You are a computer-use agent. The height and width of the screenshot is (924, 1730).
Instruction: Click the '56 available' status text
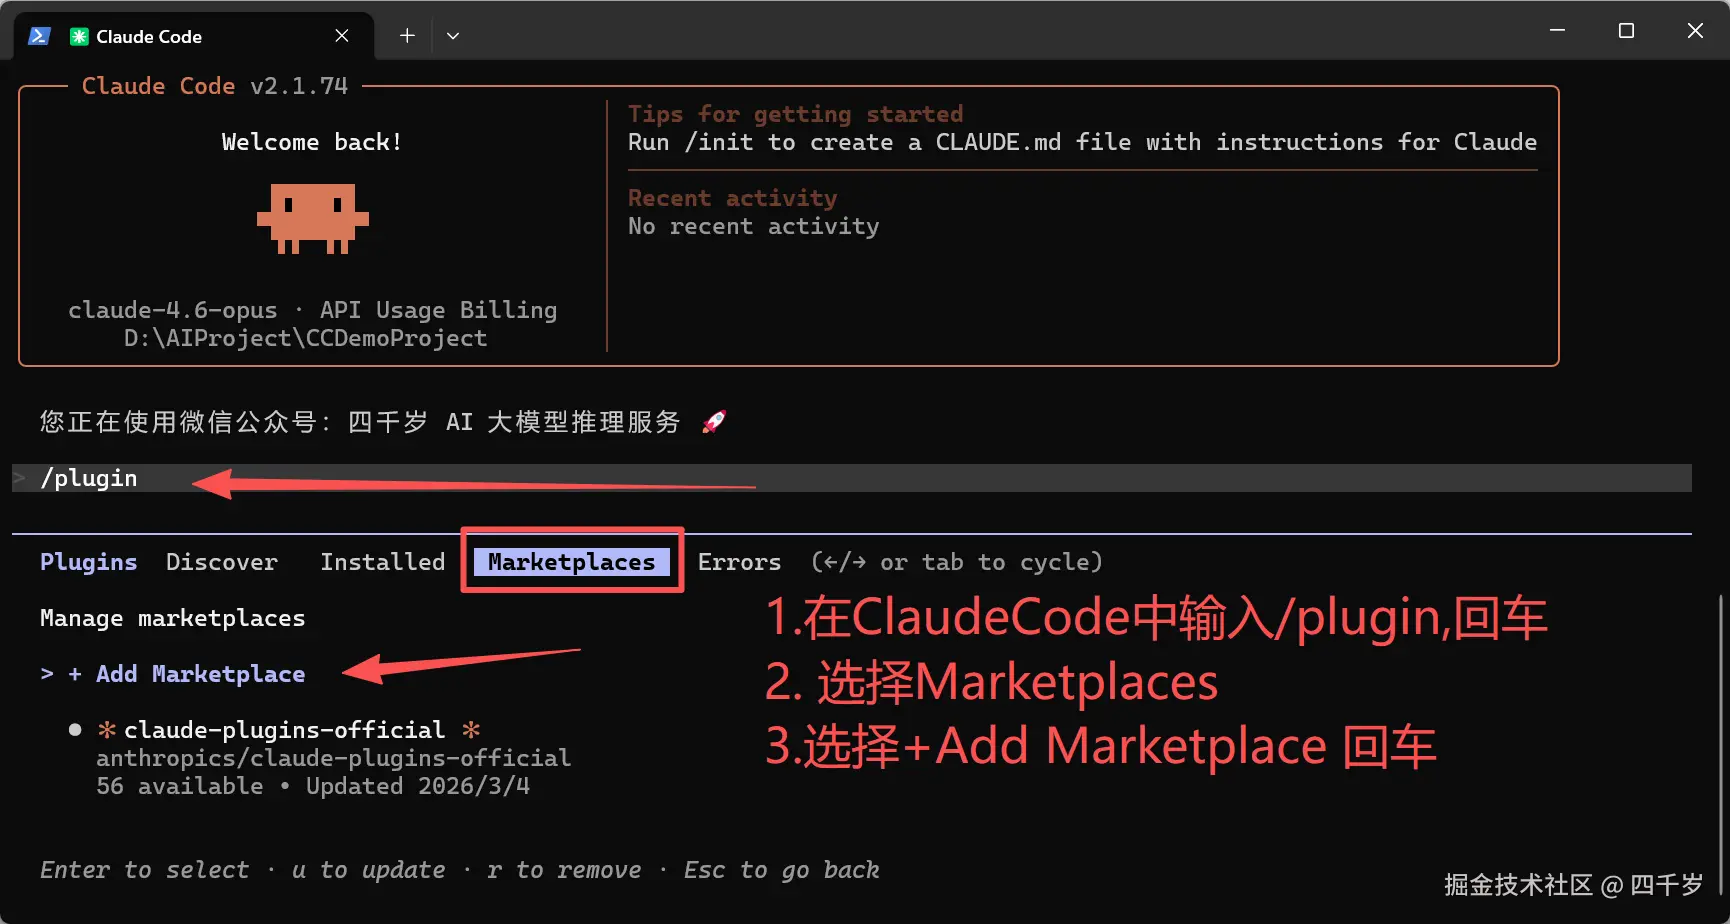tap(180, 786)
